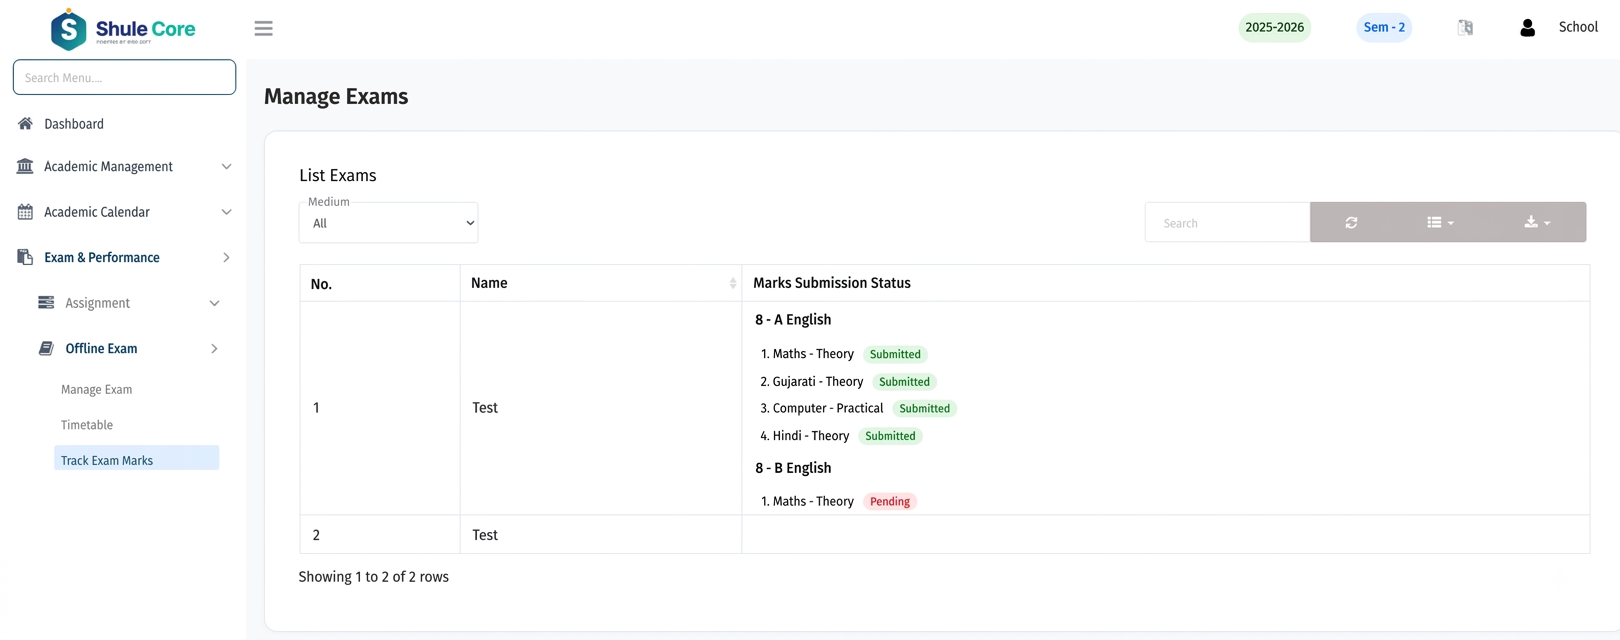Click the Pending badge for 8 - B Maths
The width and height of the screenshot is (1620, 640).
click(890, 502)
